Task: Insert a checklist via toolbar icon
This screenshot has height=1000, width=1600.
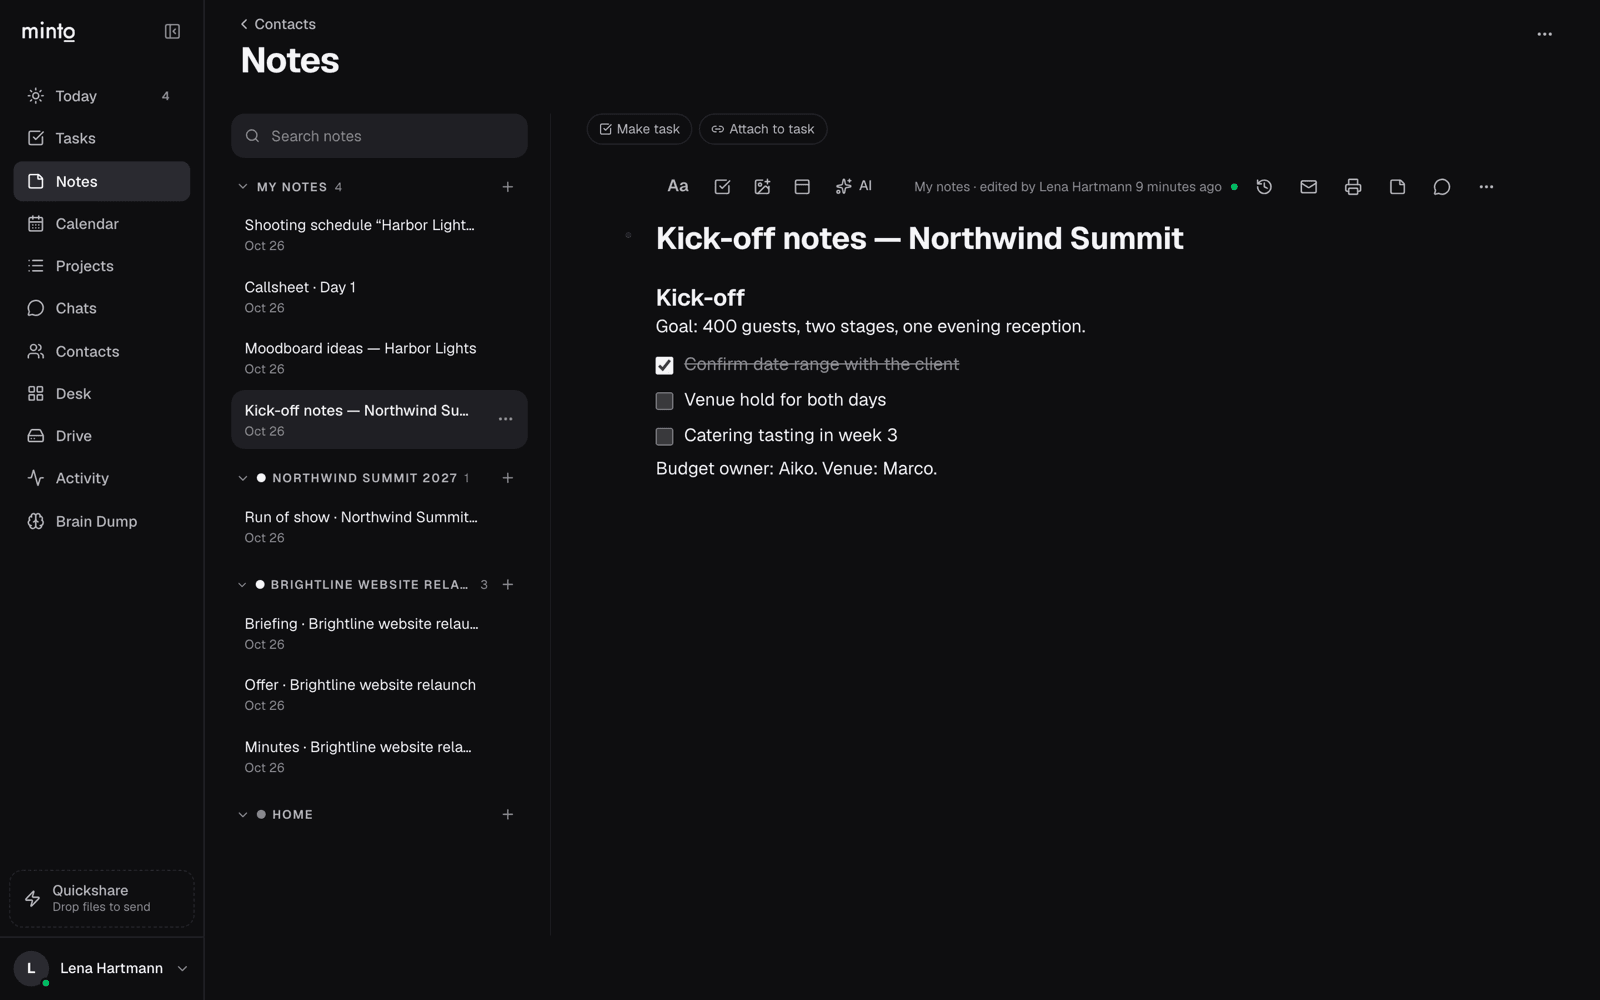Action: click(x=722, y=187)
